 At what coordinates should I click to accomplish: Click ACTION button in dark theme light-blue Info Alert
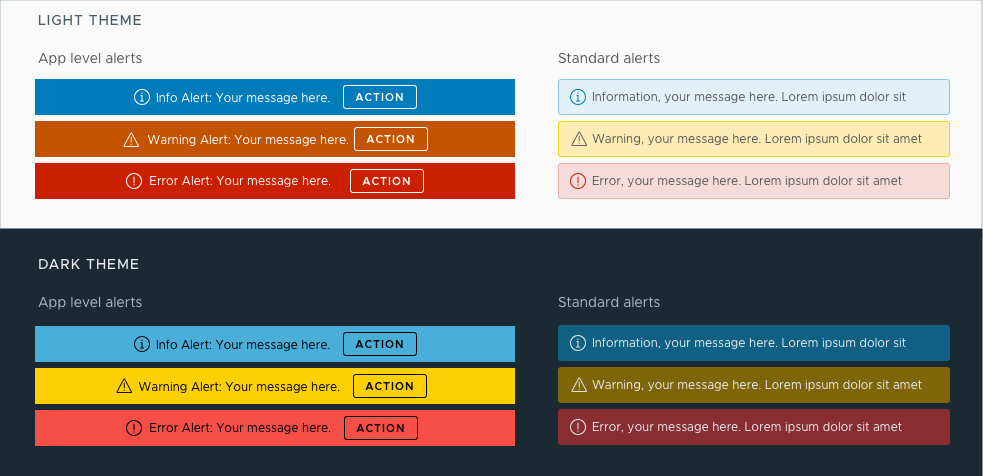coord(380,344)
